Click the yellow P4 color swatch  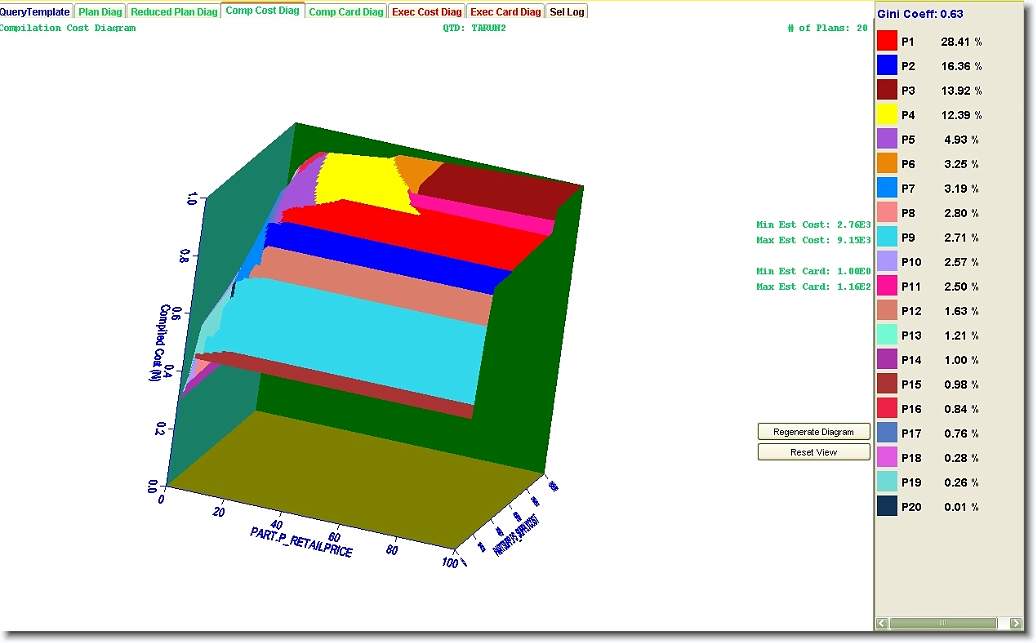point(887,114)
